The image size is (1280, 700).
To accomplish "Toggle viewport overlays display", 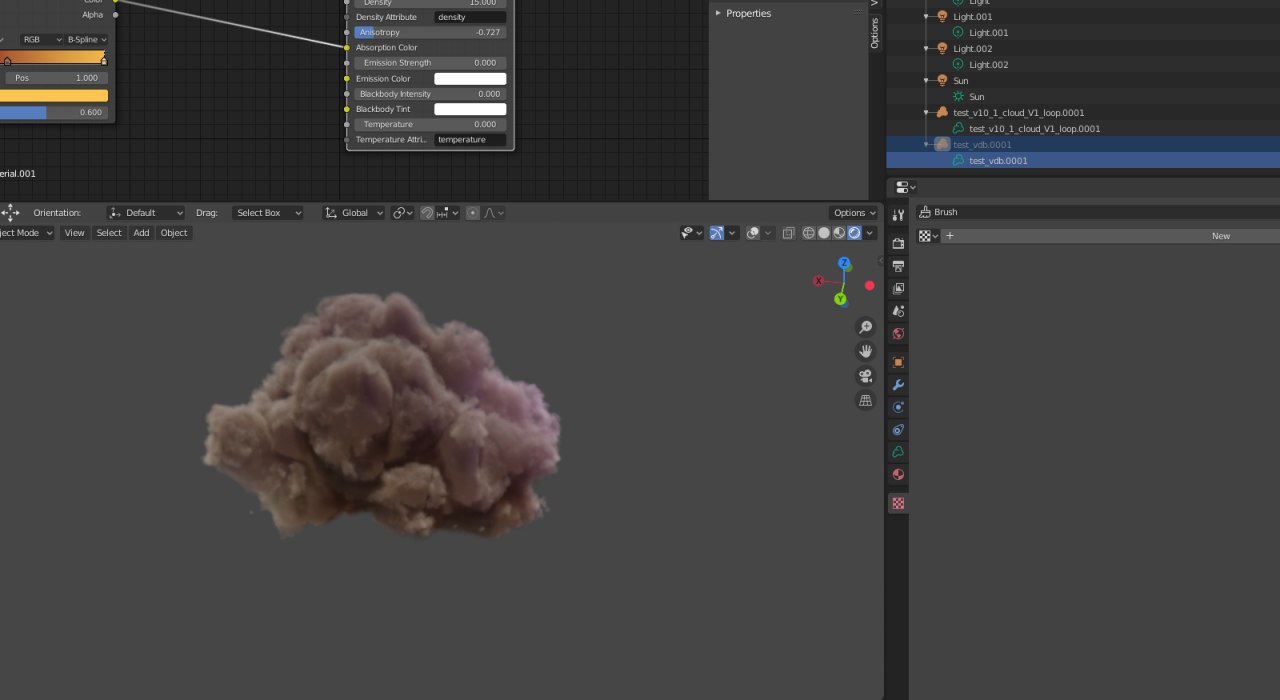I will (x=754, y=233).
